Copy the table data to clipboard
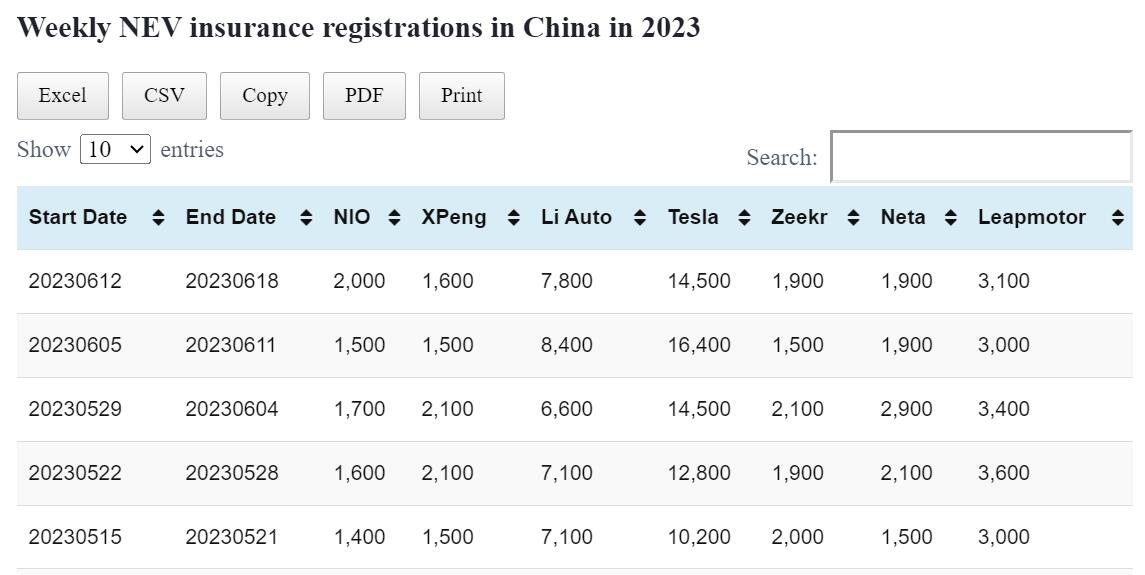The width and height of the screenshot is (1145, 575). tap(265, 96)
